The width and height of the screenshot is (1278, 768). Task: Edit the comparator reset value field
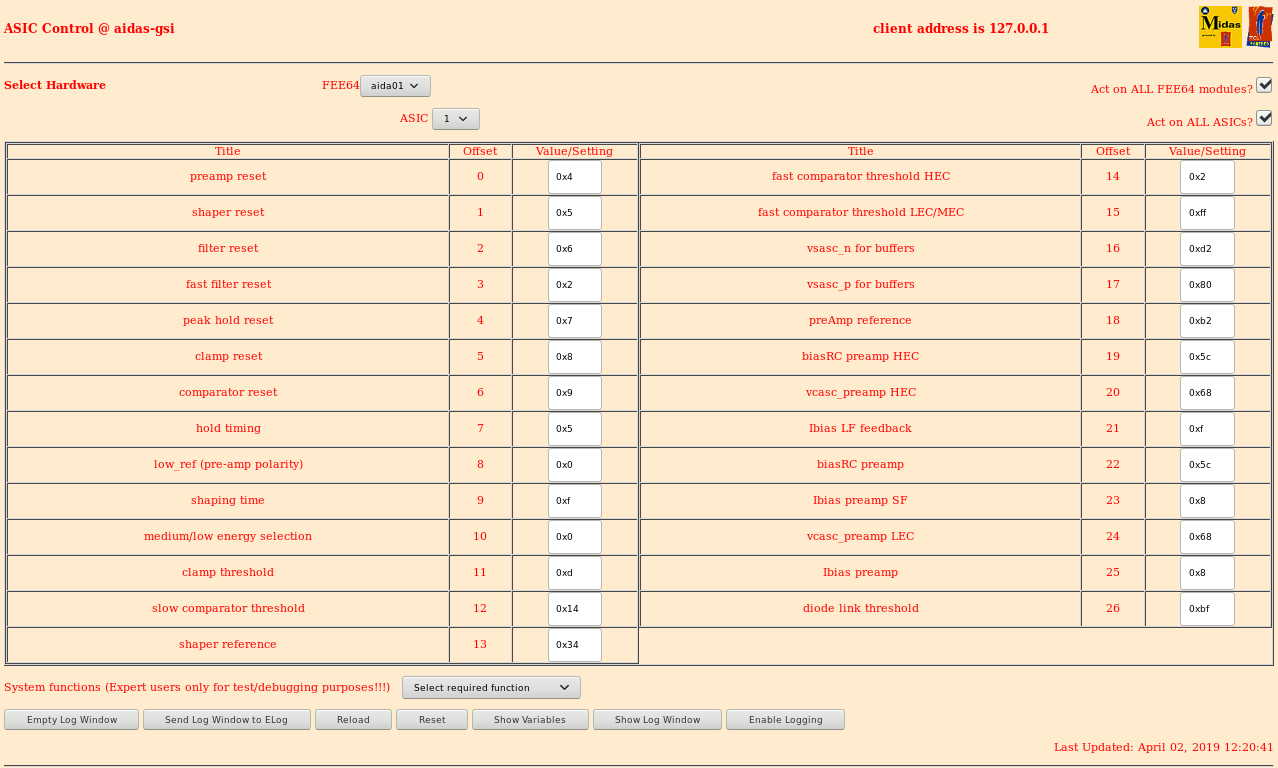pos(575,393)
